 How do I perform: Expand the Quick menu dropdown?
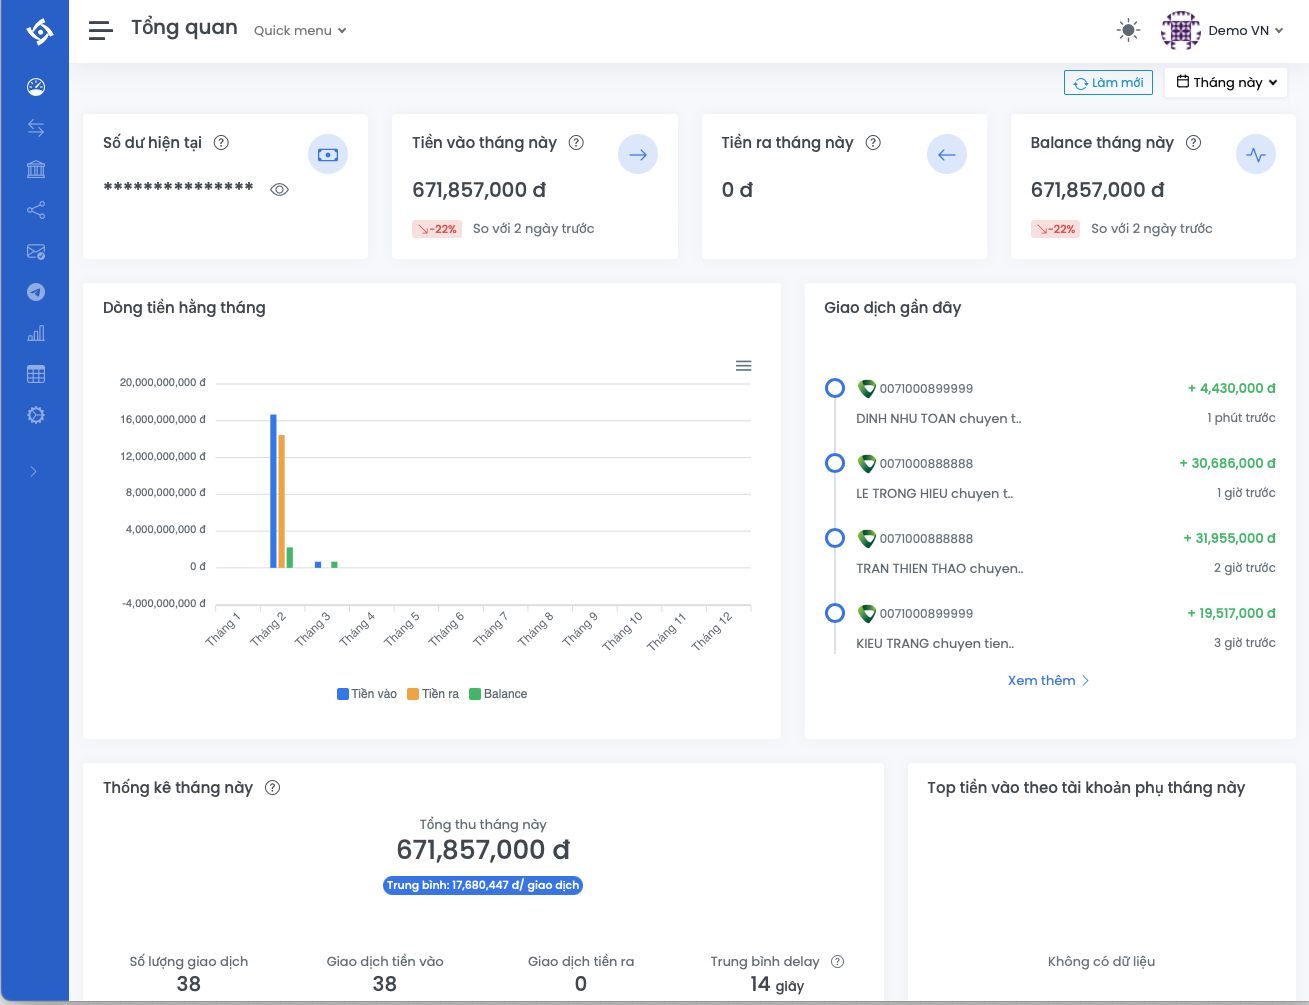pyautogui.click(x=300, y=31)
